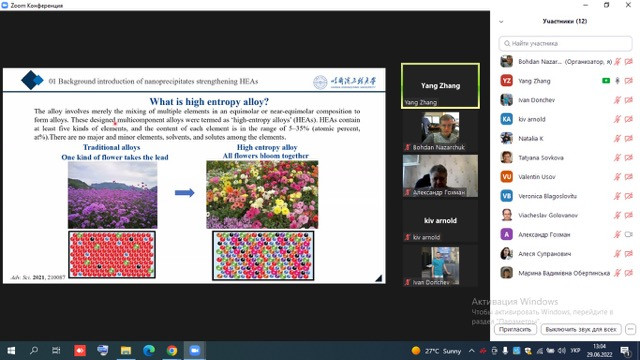
Task: Click Марина Вадимівна Оберлинська's camera-off icon
Action: pyautogui.click(x=629, y=273)
